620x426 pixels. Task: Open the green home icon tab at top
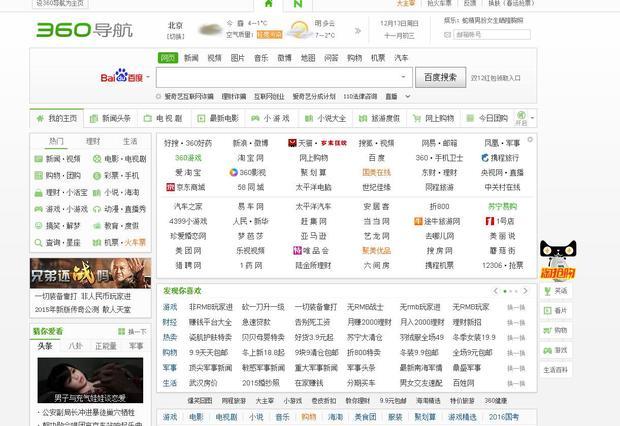point(268,4)
